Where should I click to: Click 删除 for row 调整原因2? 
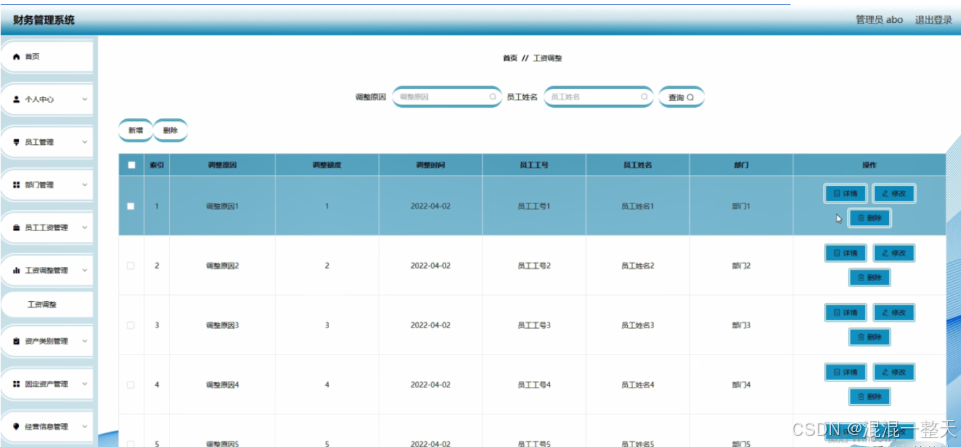(869, 277)
